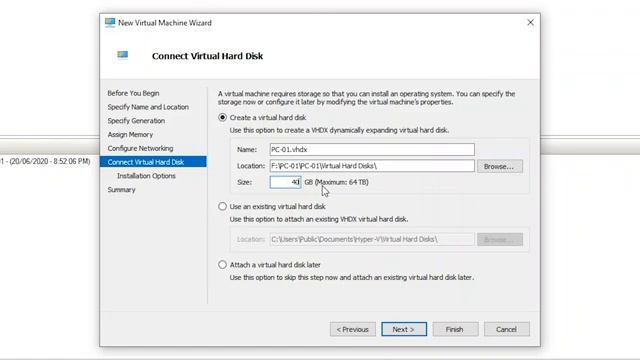Select the Create a virtual hard disk option
This screenshot has height=360, width=640.
point(222,118)
